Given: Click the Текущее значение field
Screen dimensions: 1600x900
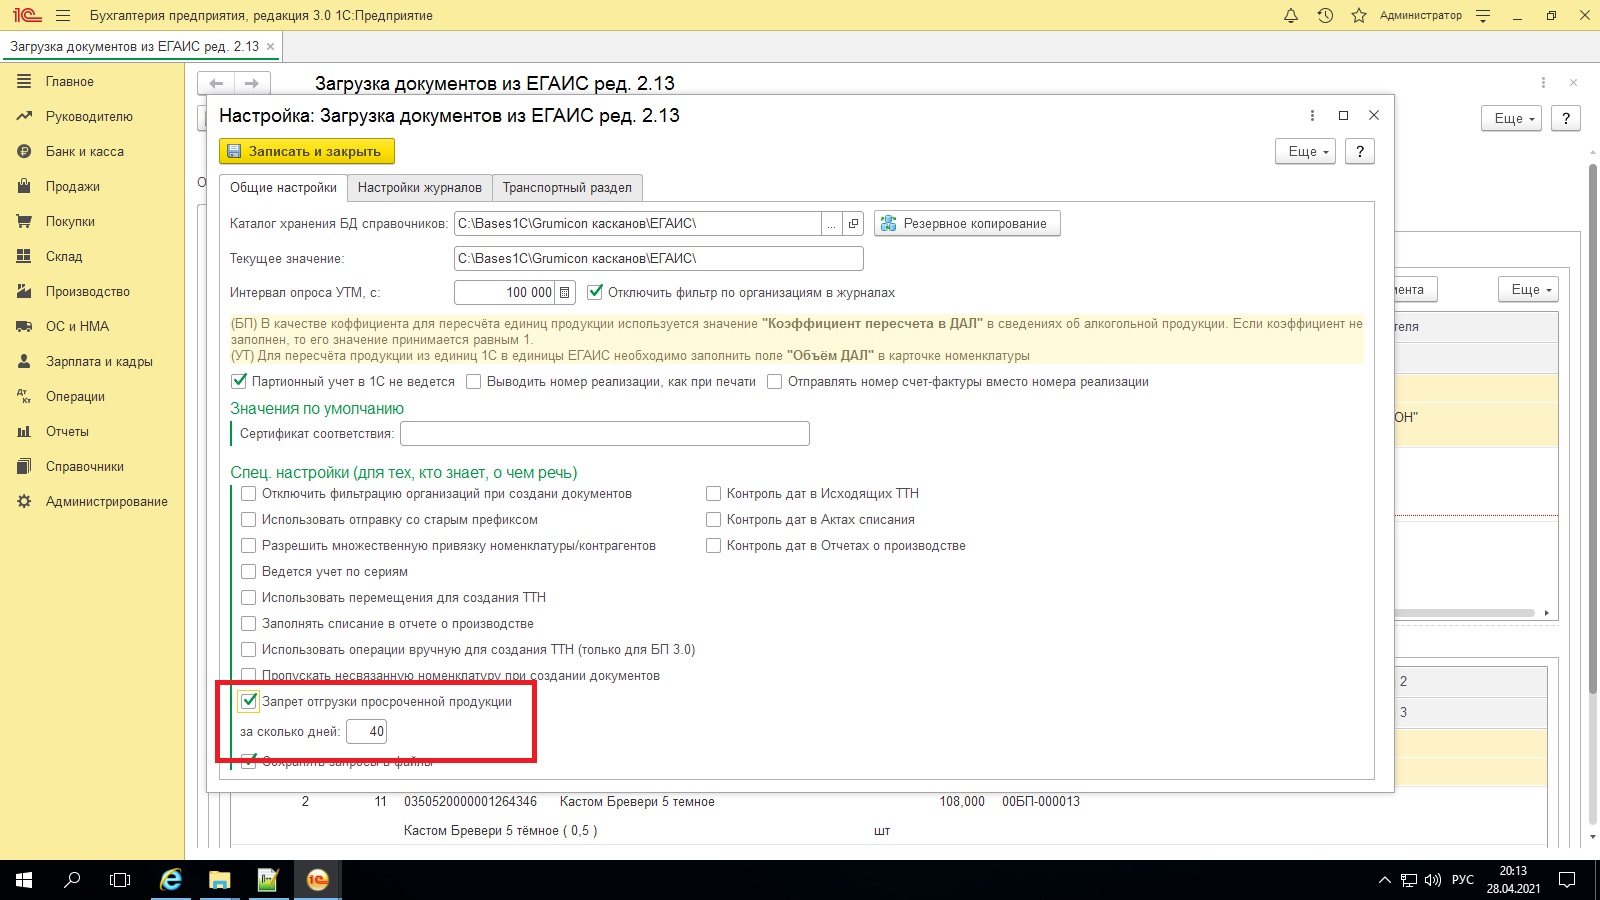Looking at the screenshot, I should pyautogui.click(x=658, y=258).
